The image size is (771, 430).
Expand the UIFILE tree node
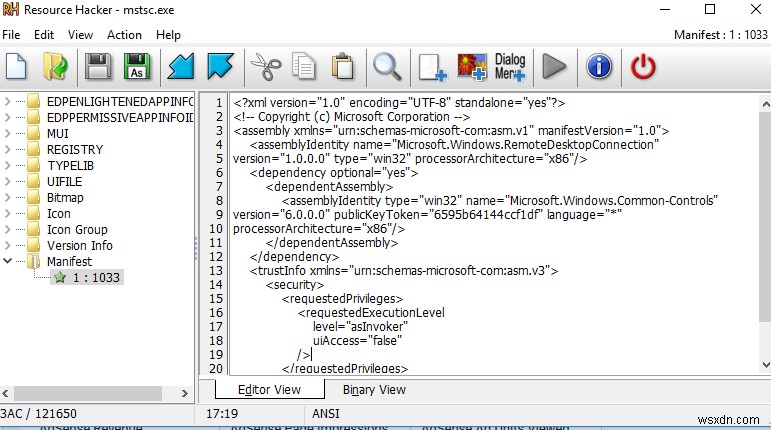point(7,181)
